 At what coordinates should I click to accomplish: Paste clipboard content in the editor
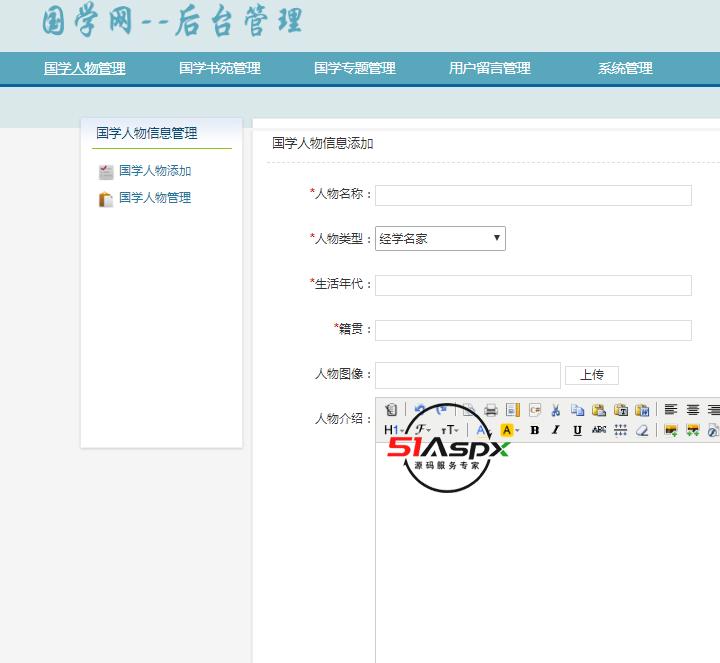[x=599, y=409]
